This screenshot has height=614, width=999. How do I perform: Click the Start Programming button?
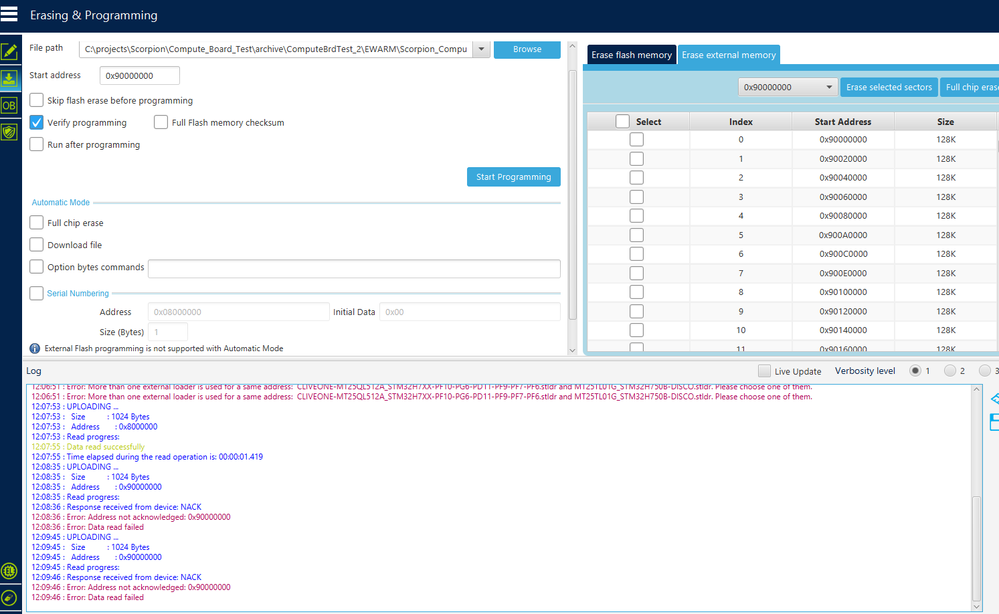point(513,176)
